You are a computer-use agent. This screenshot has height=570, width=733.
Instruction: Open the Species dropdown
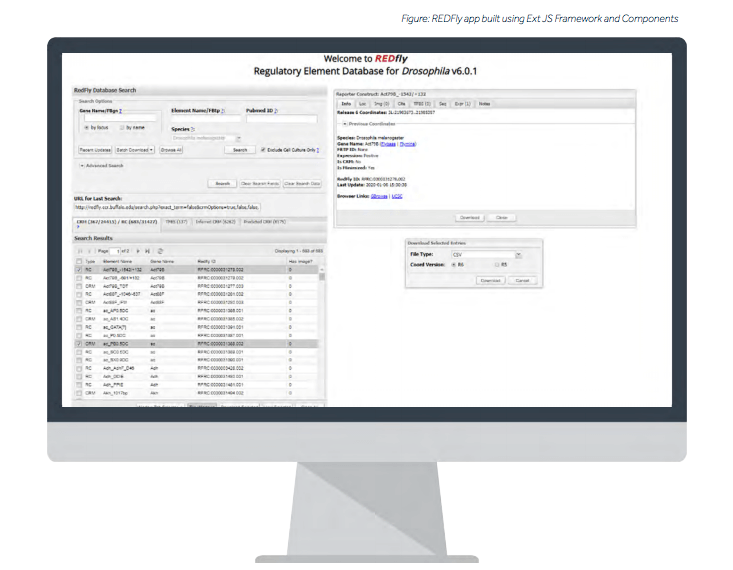click(238, 138)
